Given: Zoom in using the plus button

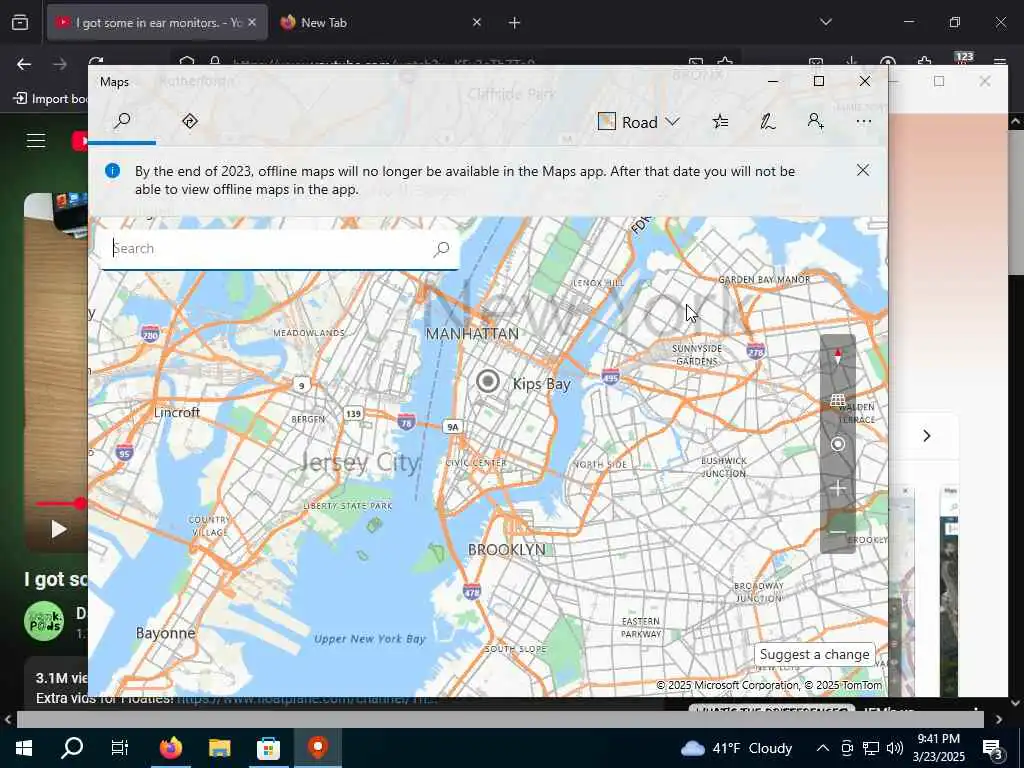Looking at the screenshot, I should click(x=838, y=488).
